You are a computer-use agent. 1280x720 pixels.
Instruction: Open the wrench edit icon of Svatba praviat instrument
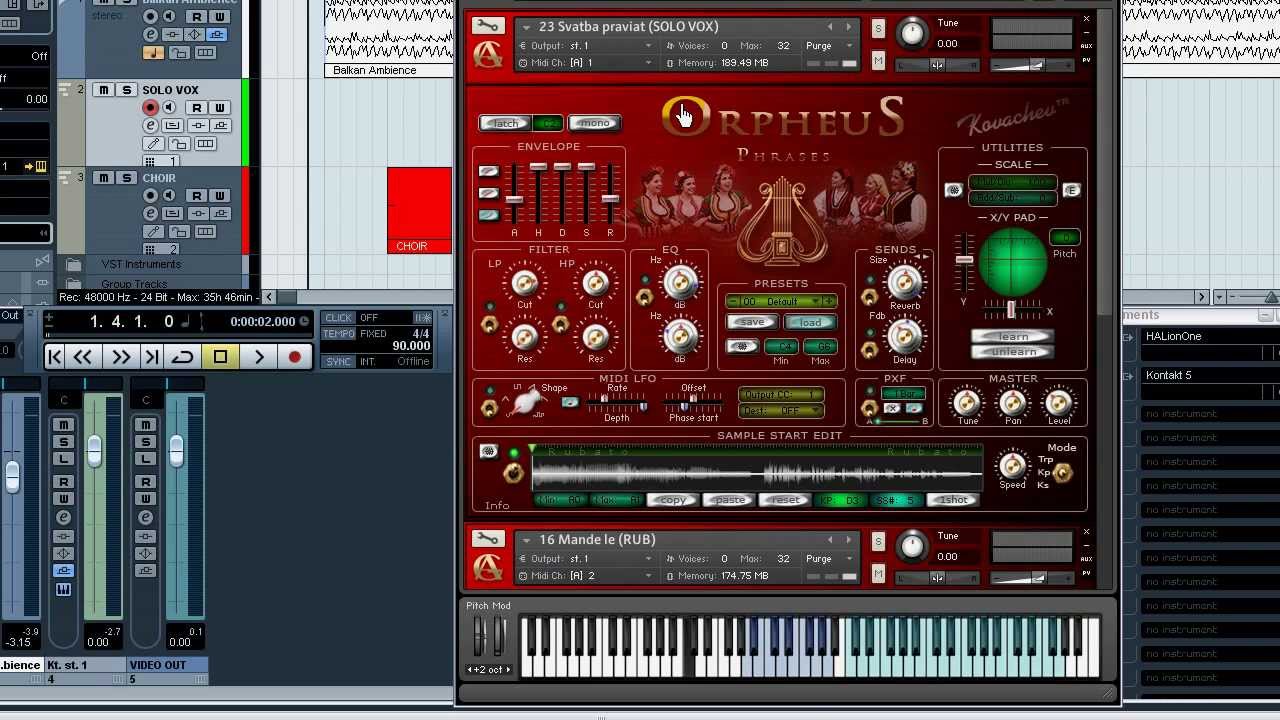(487, 26)
